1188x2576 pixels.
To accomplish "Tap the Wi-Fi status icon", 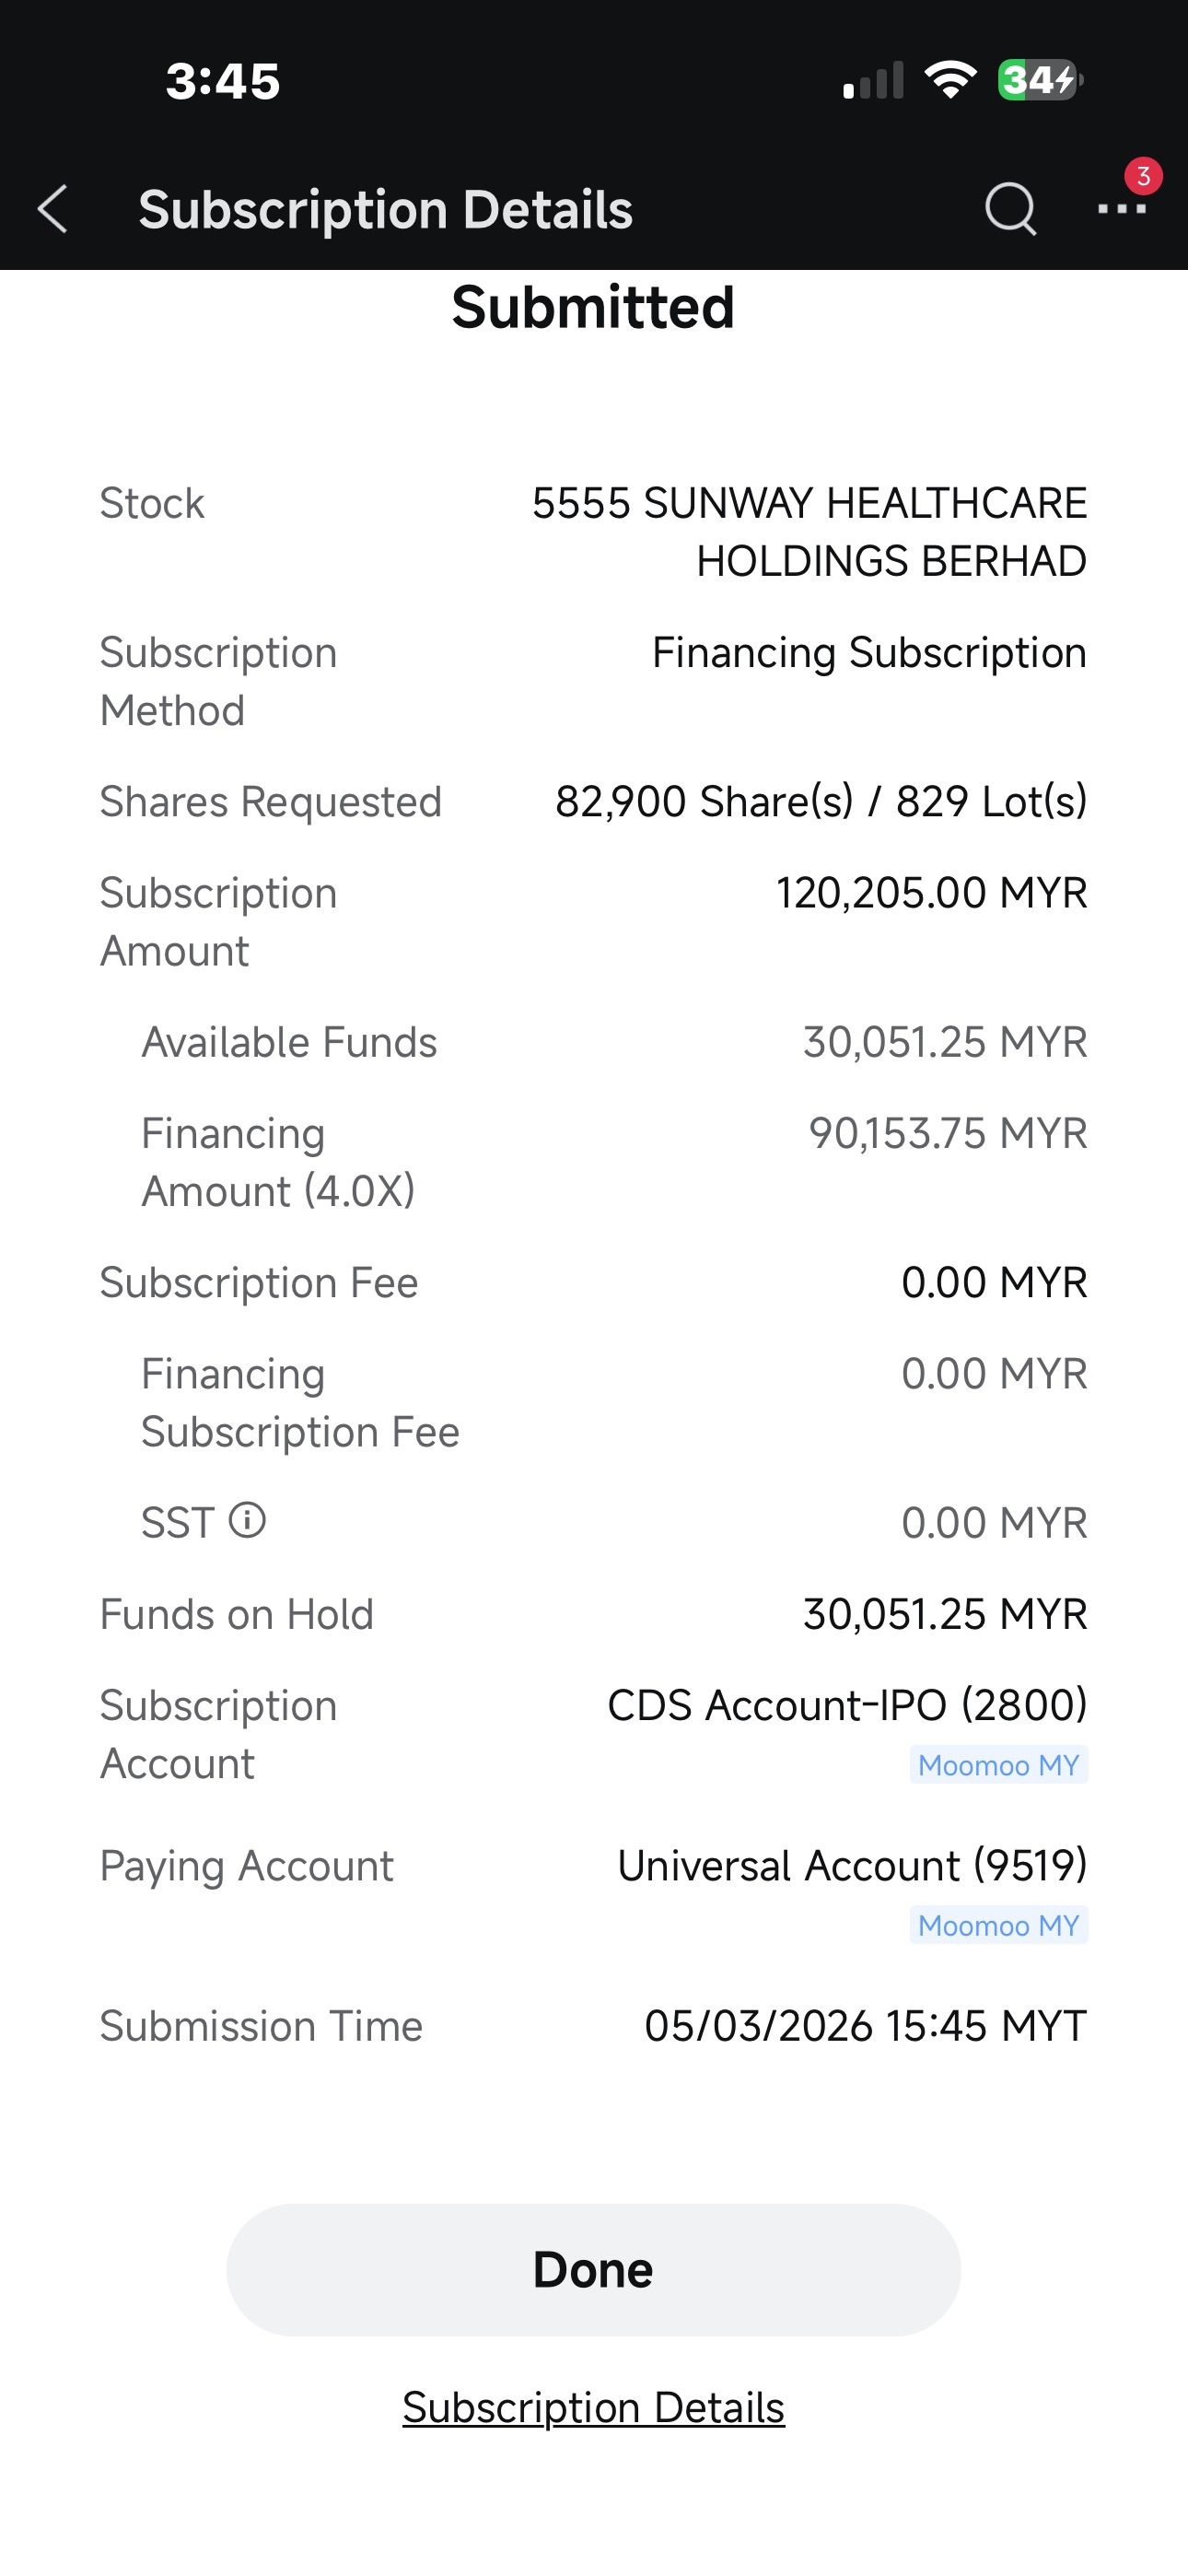I will 950,80.
